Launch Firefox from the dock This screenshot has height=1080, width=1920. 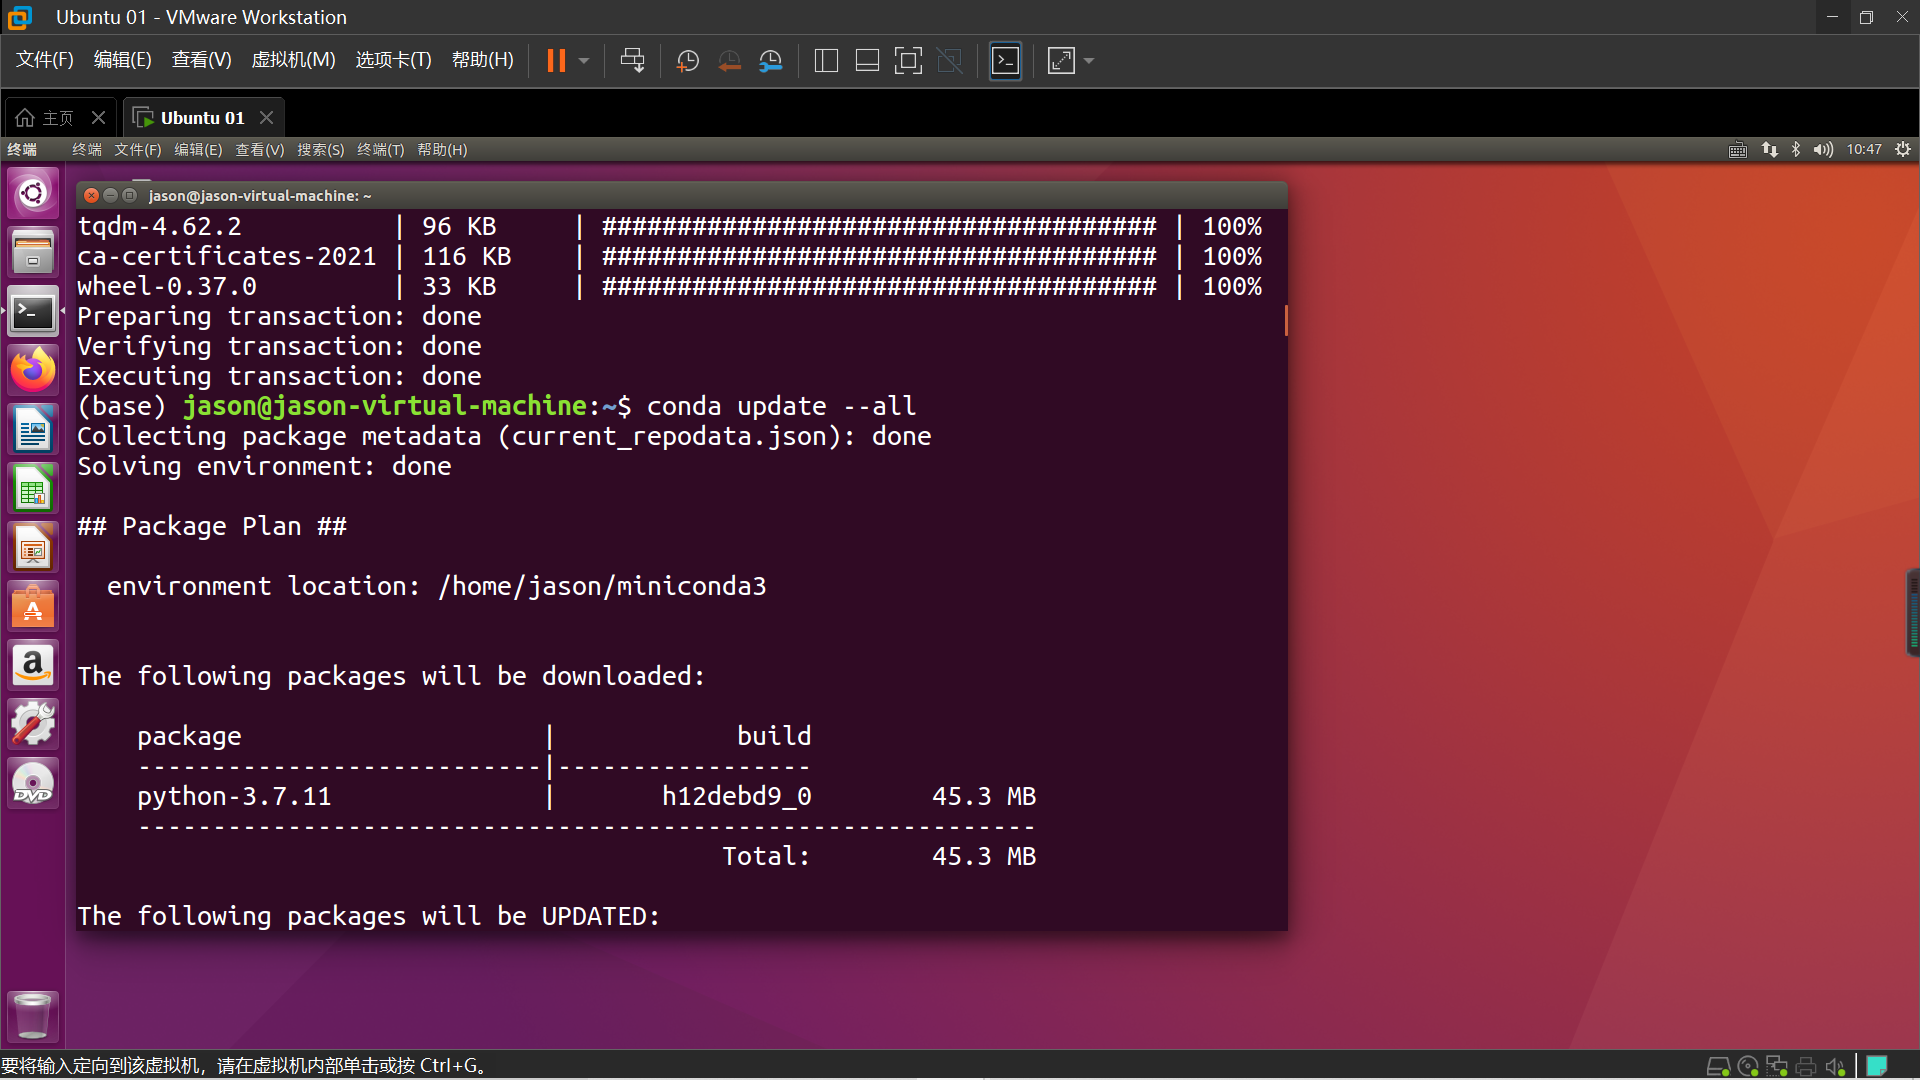pyautogui.click(x=33, y=371)
